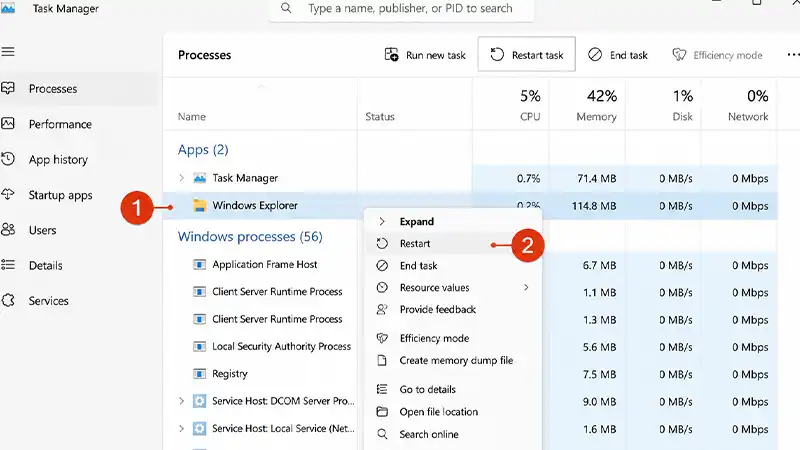Click the Search online magnifier icon in menu

click(382, 434)
